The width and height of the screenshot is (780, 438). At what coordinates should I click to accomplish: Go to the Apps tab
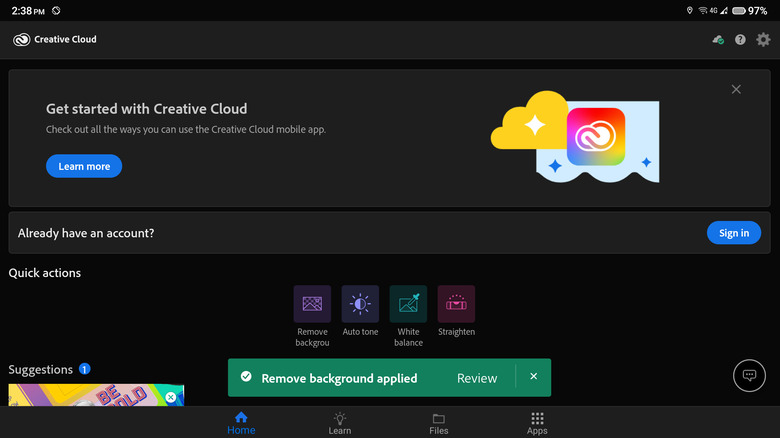(x=537, y=423)
